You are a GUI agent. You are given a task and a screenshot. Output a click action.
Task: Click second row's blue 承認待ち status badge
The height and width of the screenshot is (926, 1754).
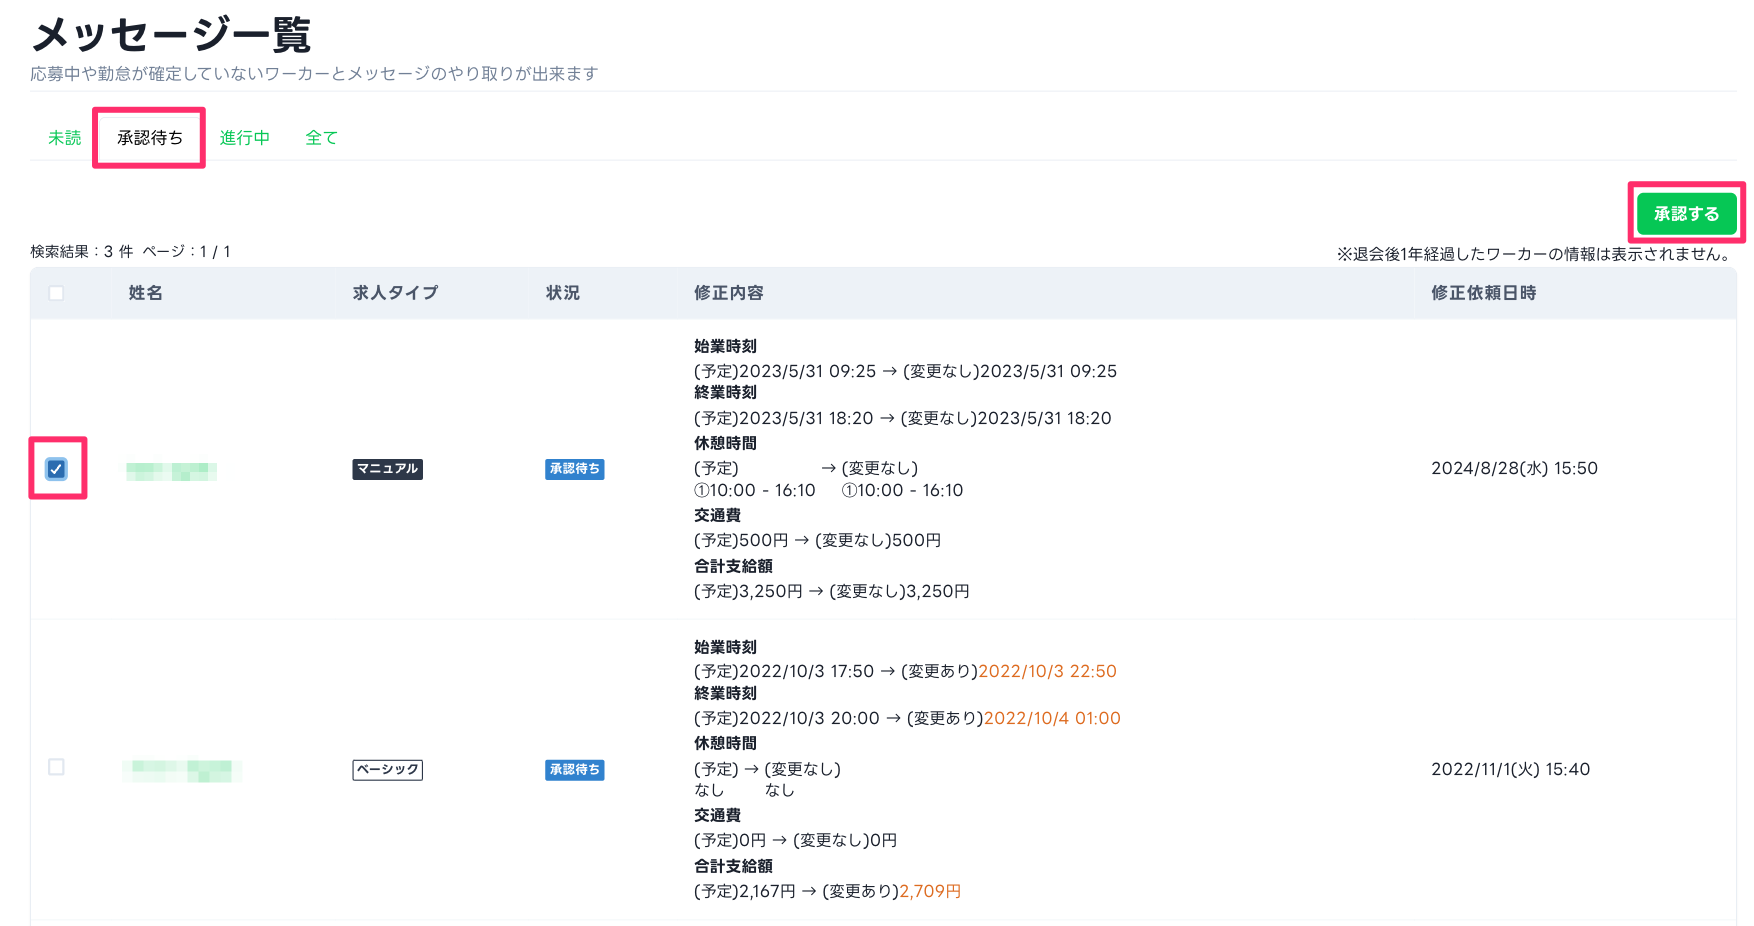574,770
